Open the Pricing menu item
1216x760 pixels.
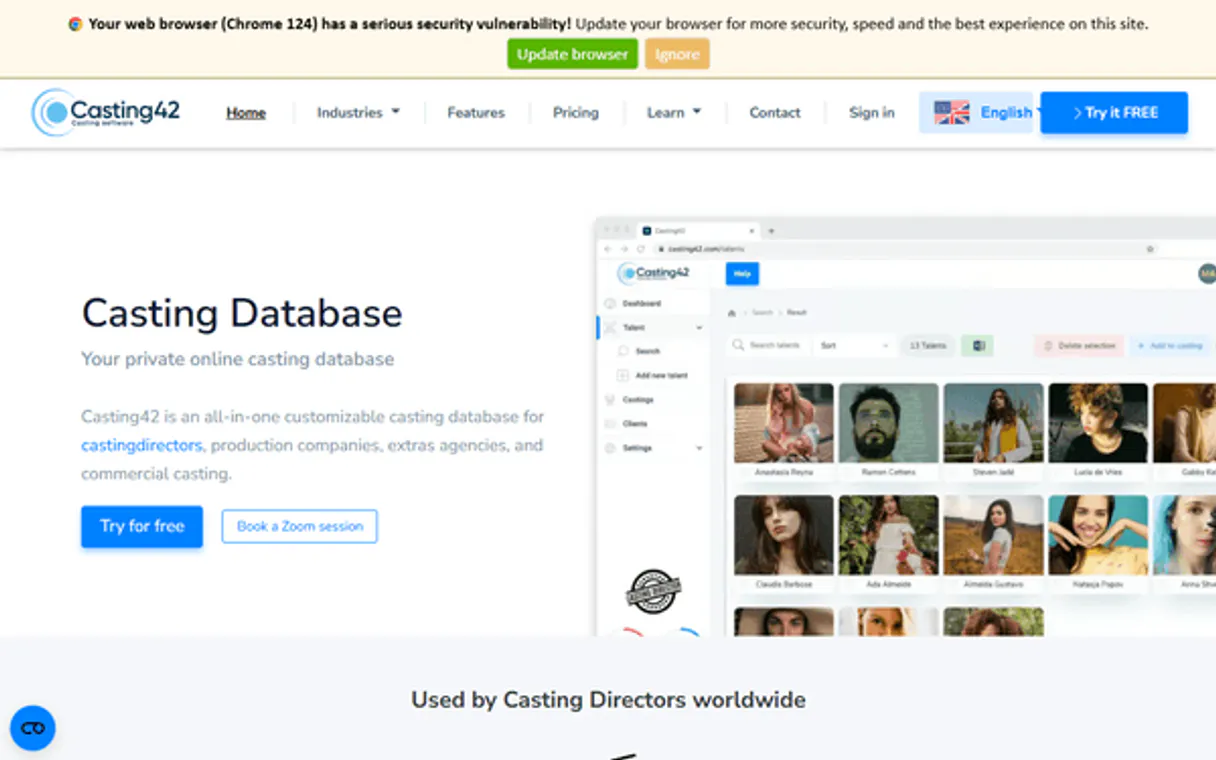[575, 112]
